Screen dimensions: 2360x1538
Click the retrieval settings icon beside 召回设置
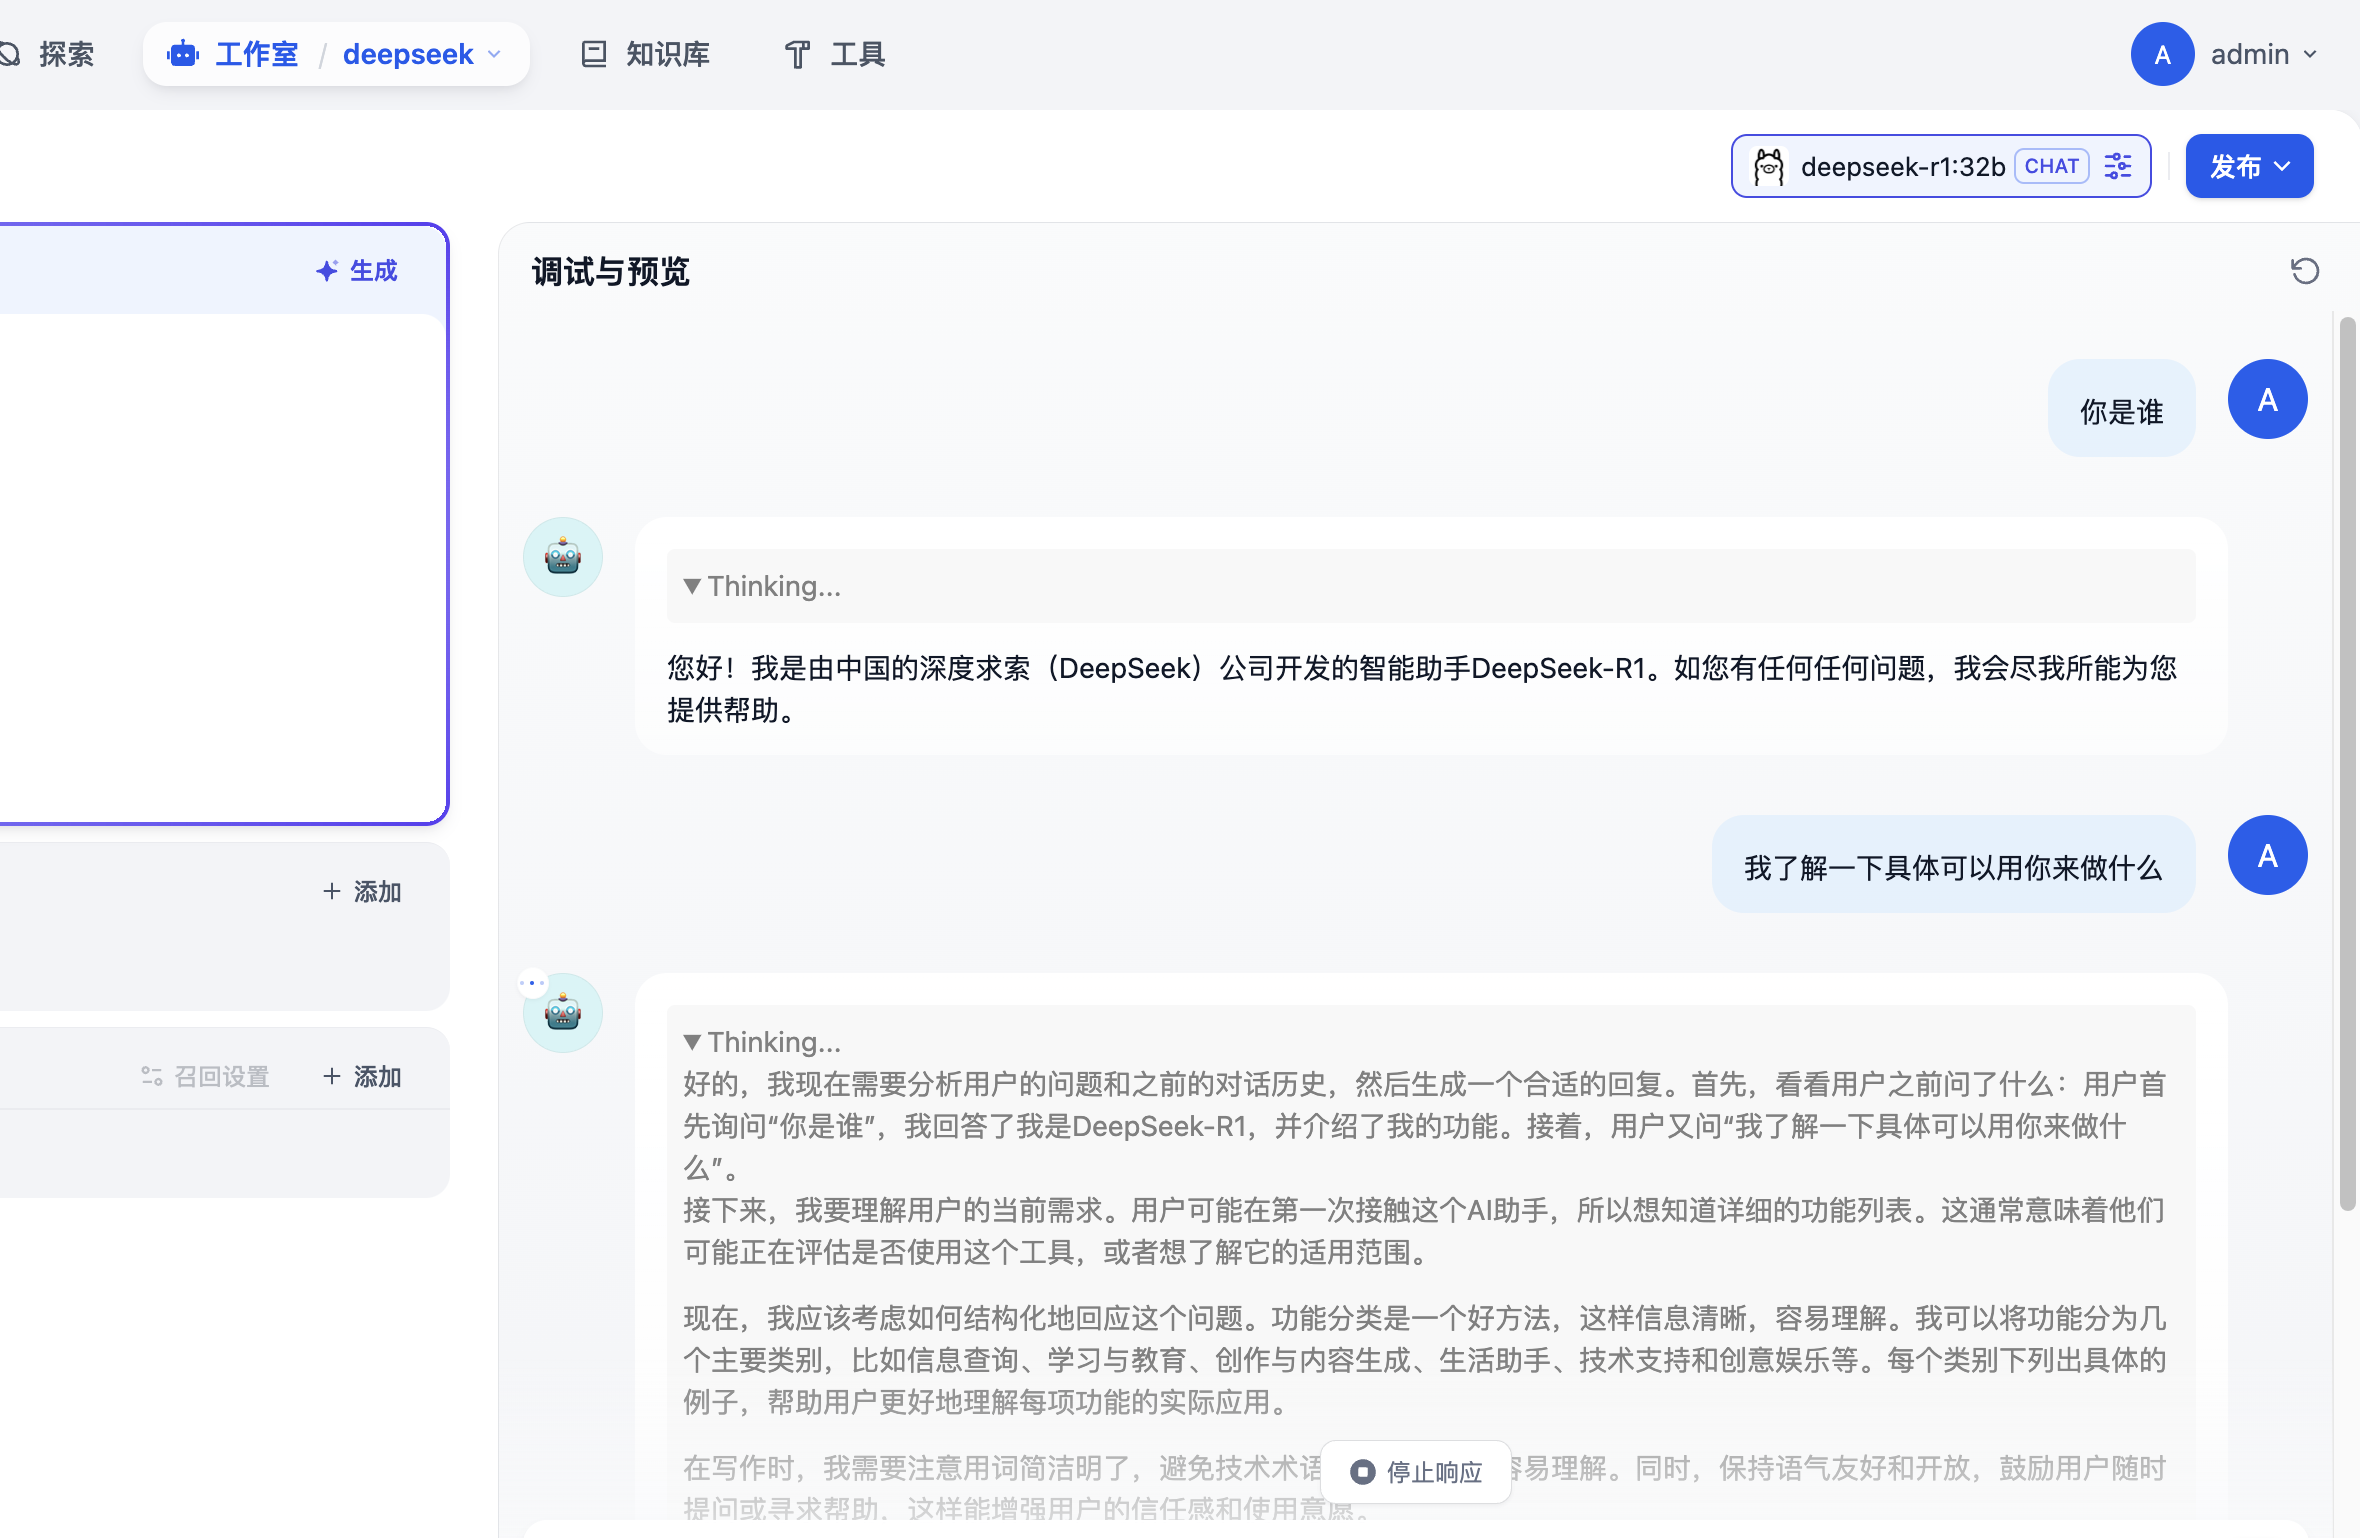(x=152, y=1077)
